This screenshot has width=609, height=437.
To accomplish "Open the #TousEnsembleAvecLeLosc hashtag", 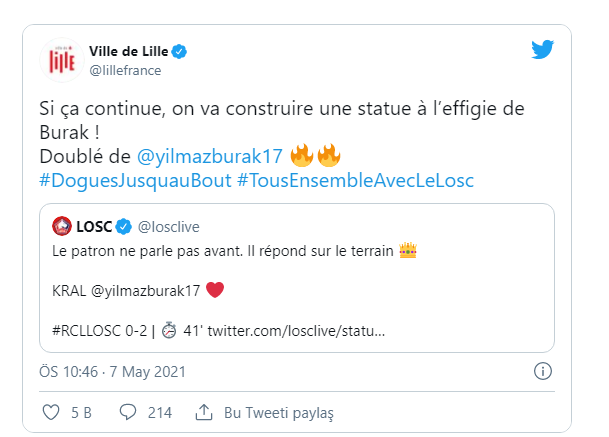I will 355,181.
